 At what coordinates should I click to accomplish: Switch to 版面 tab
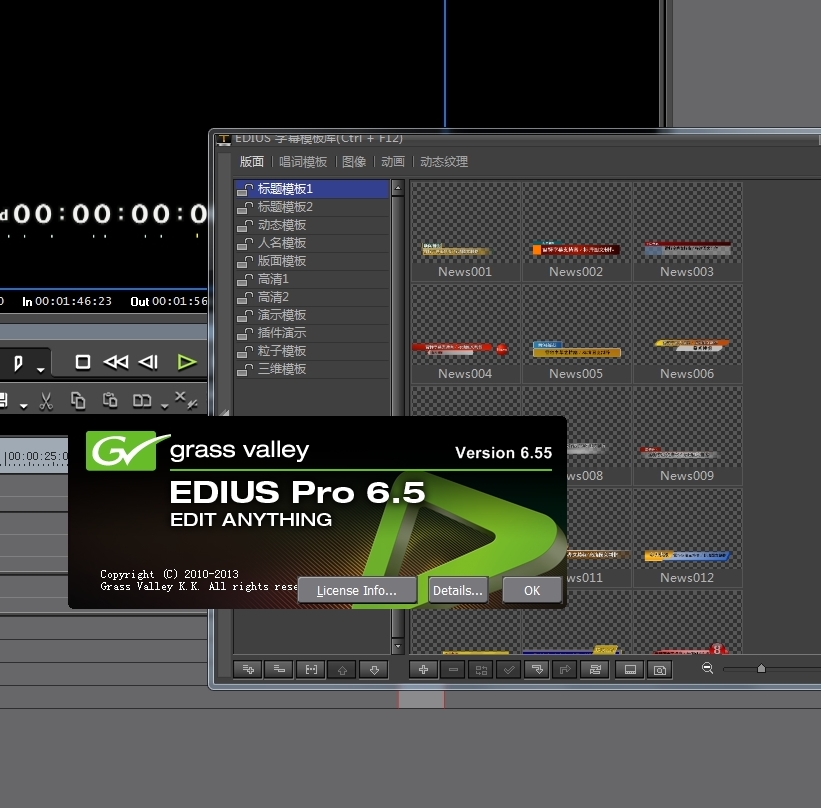point(251,162)
